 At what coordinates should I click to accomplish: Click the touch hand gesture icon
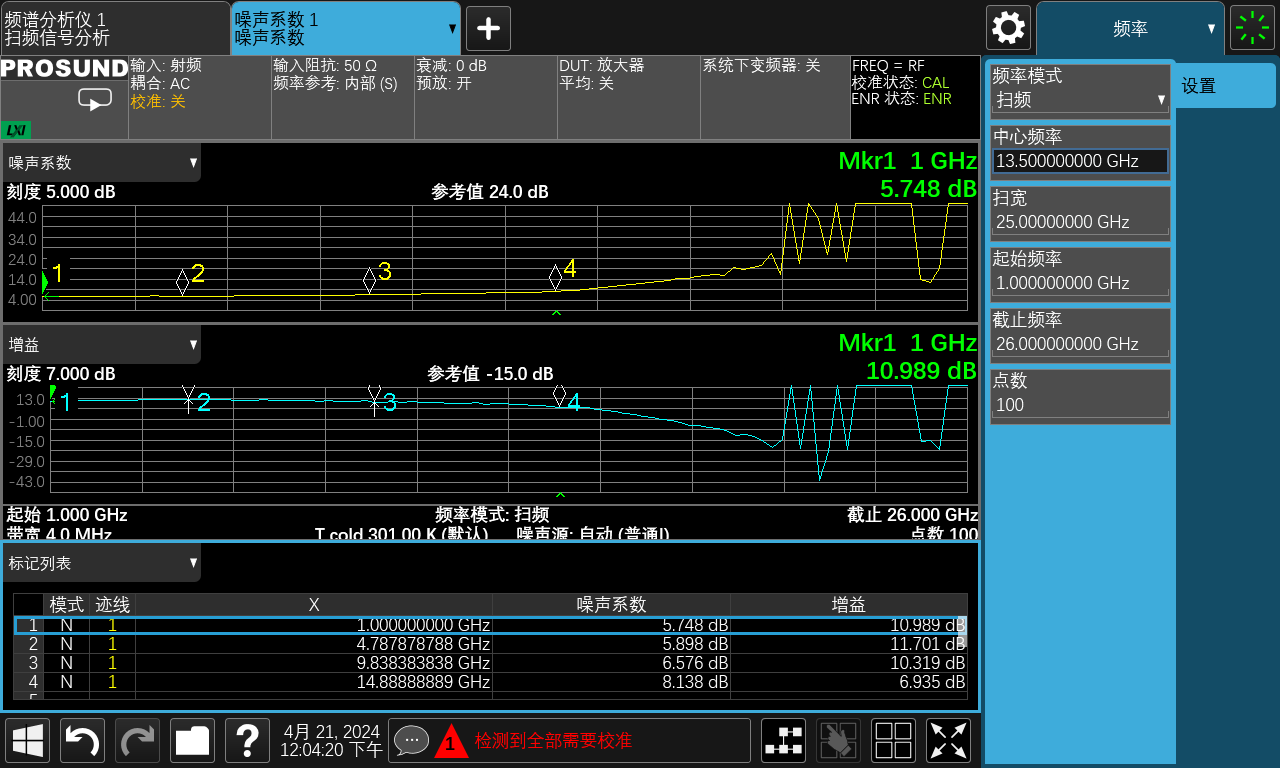tap(838, 741)
